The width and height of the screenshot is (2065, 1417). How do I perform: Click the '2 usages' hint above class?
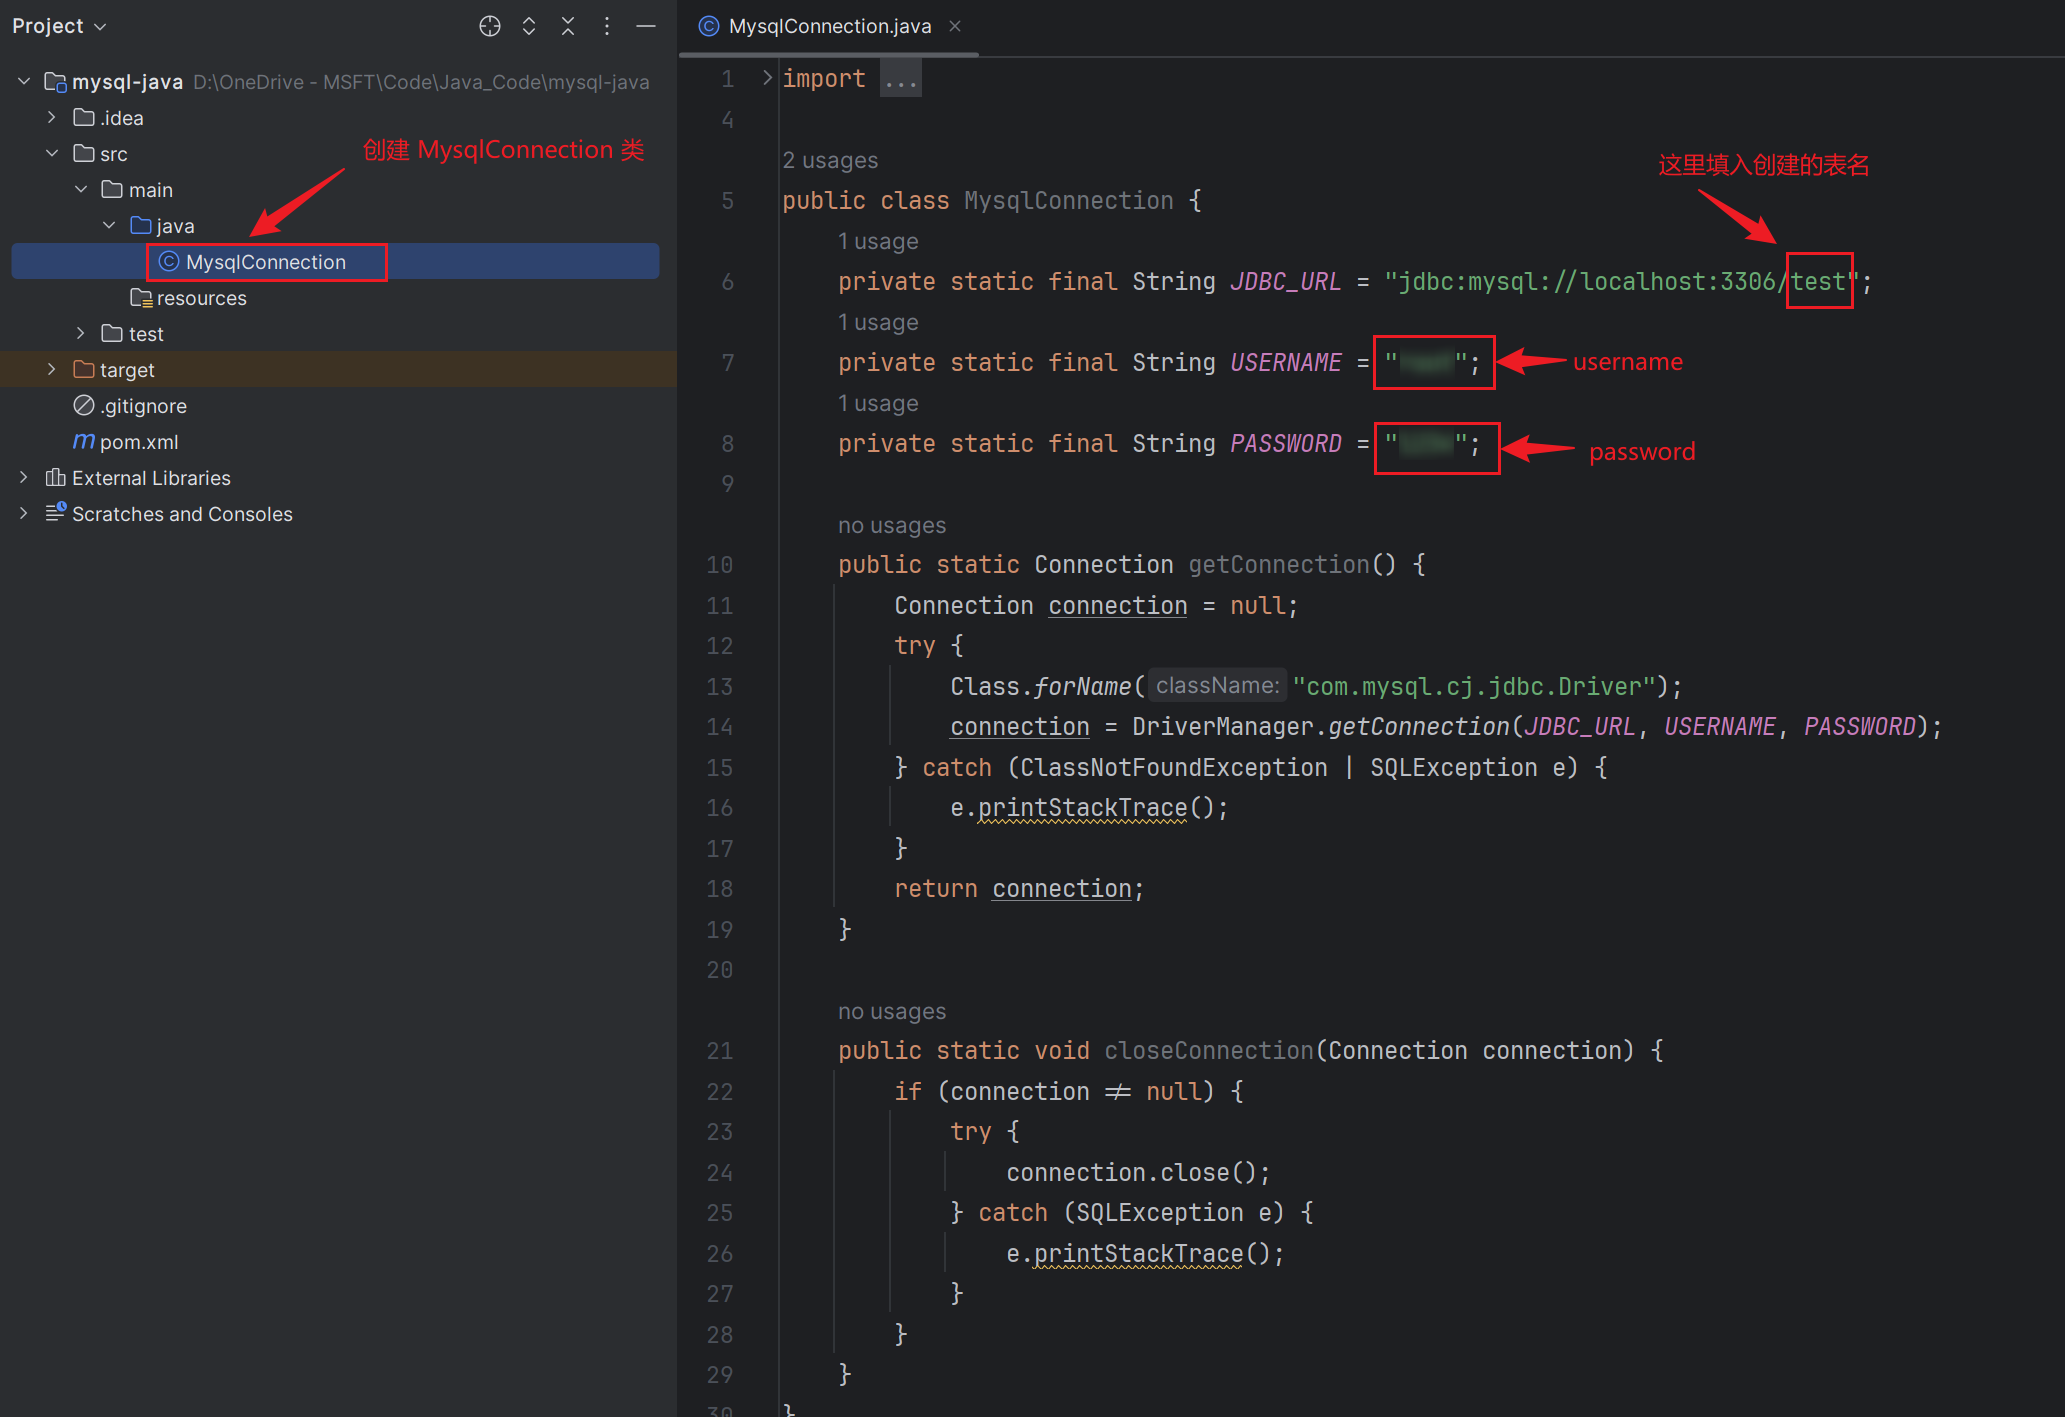click(x=830, y=160)
